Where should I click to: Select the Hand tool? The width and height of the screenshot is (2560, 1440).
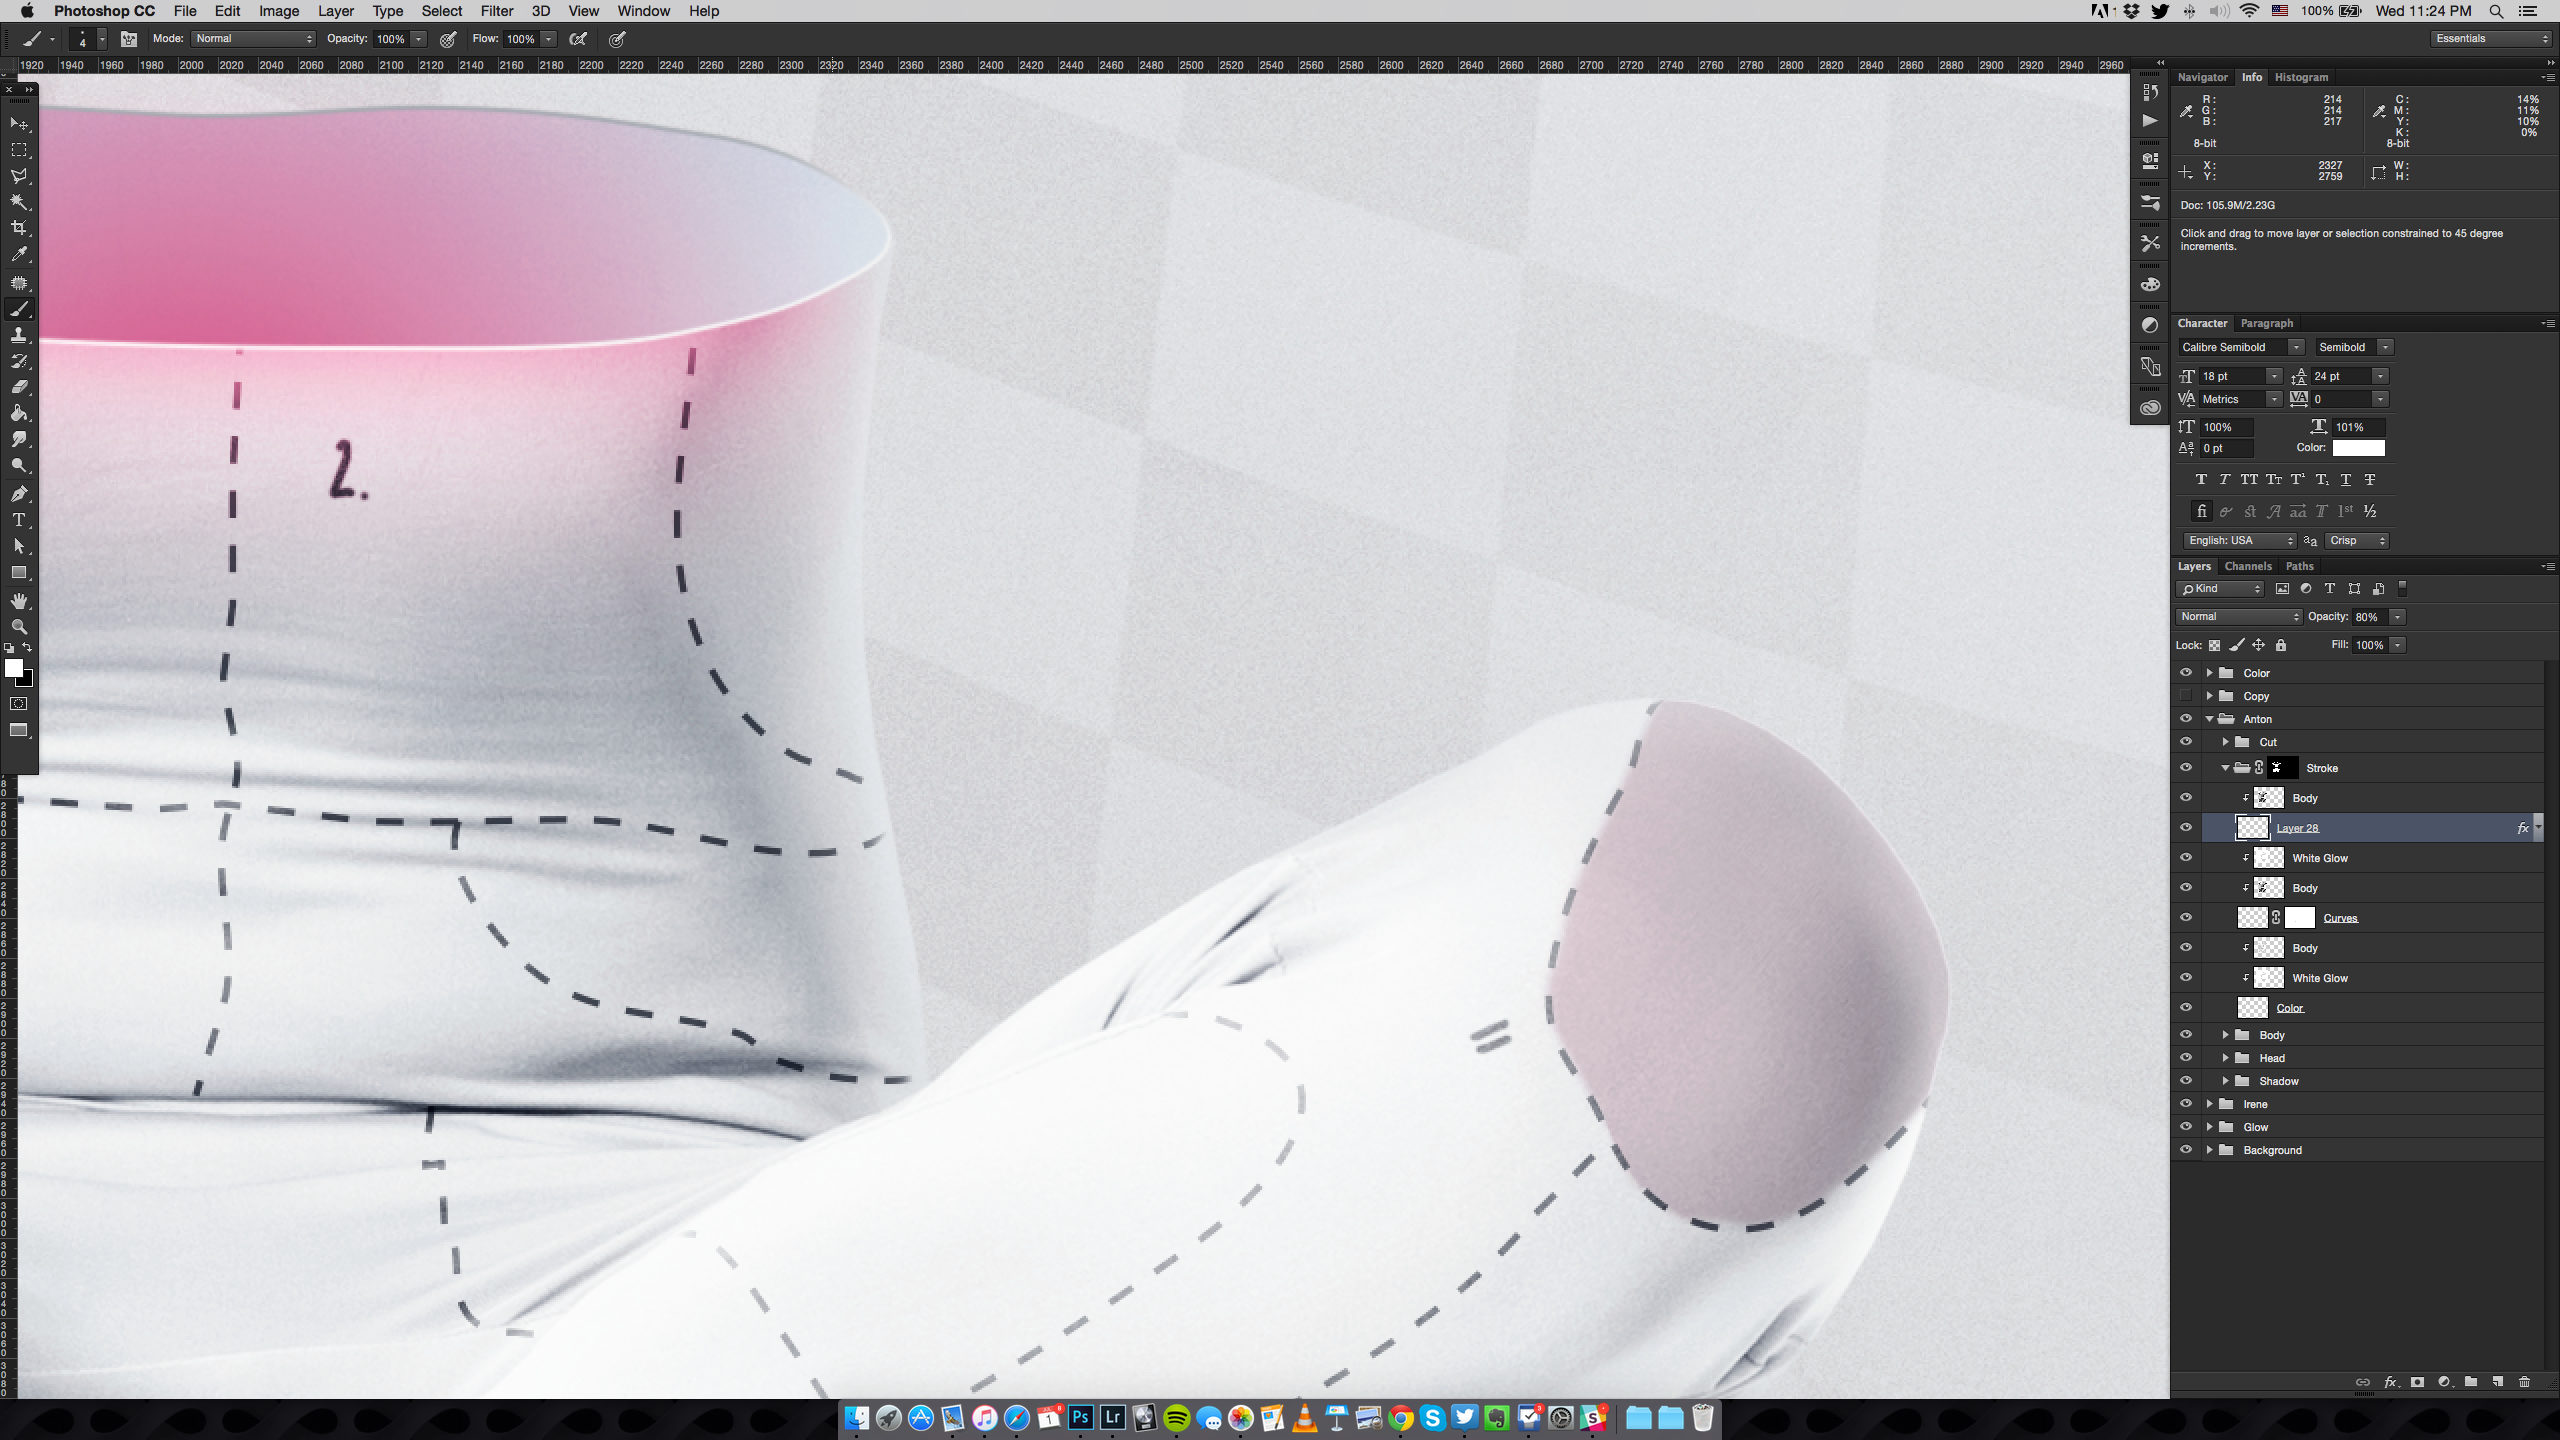coord(19,601)
